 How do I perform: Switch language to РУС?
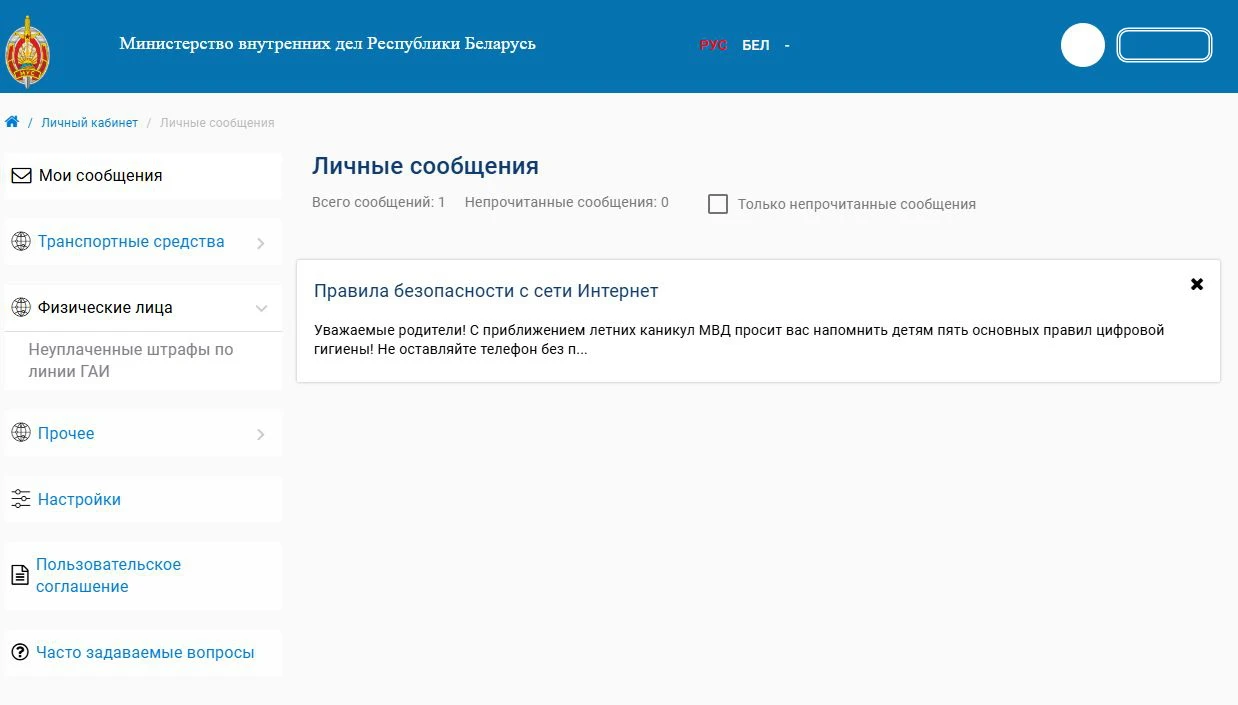coord(713,45)
